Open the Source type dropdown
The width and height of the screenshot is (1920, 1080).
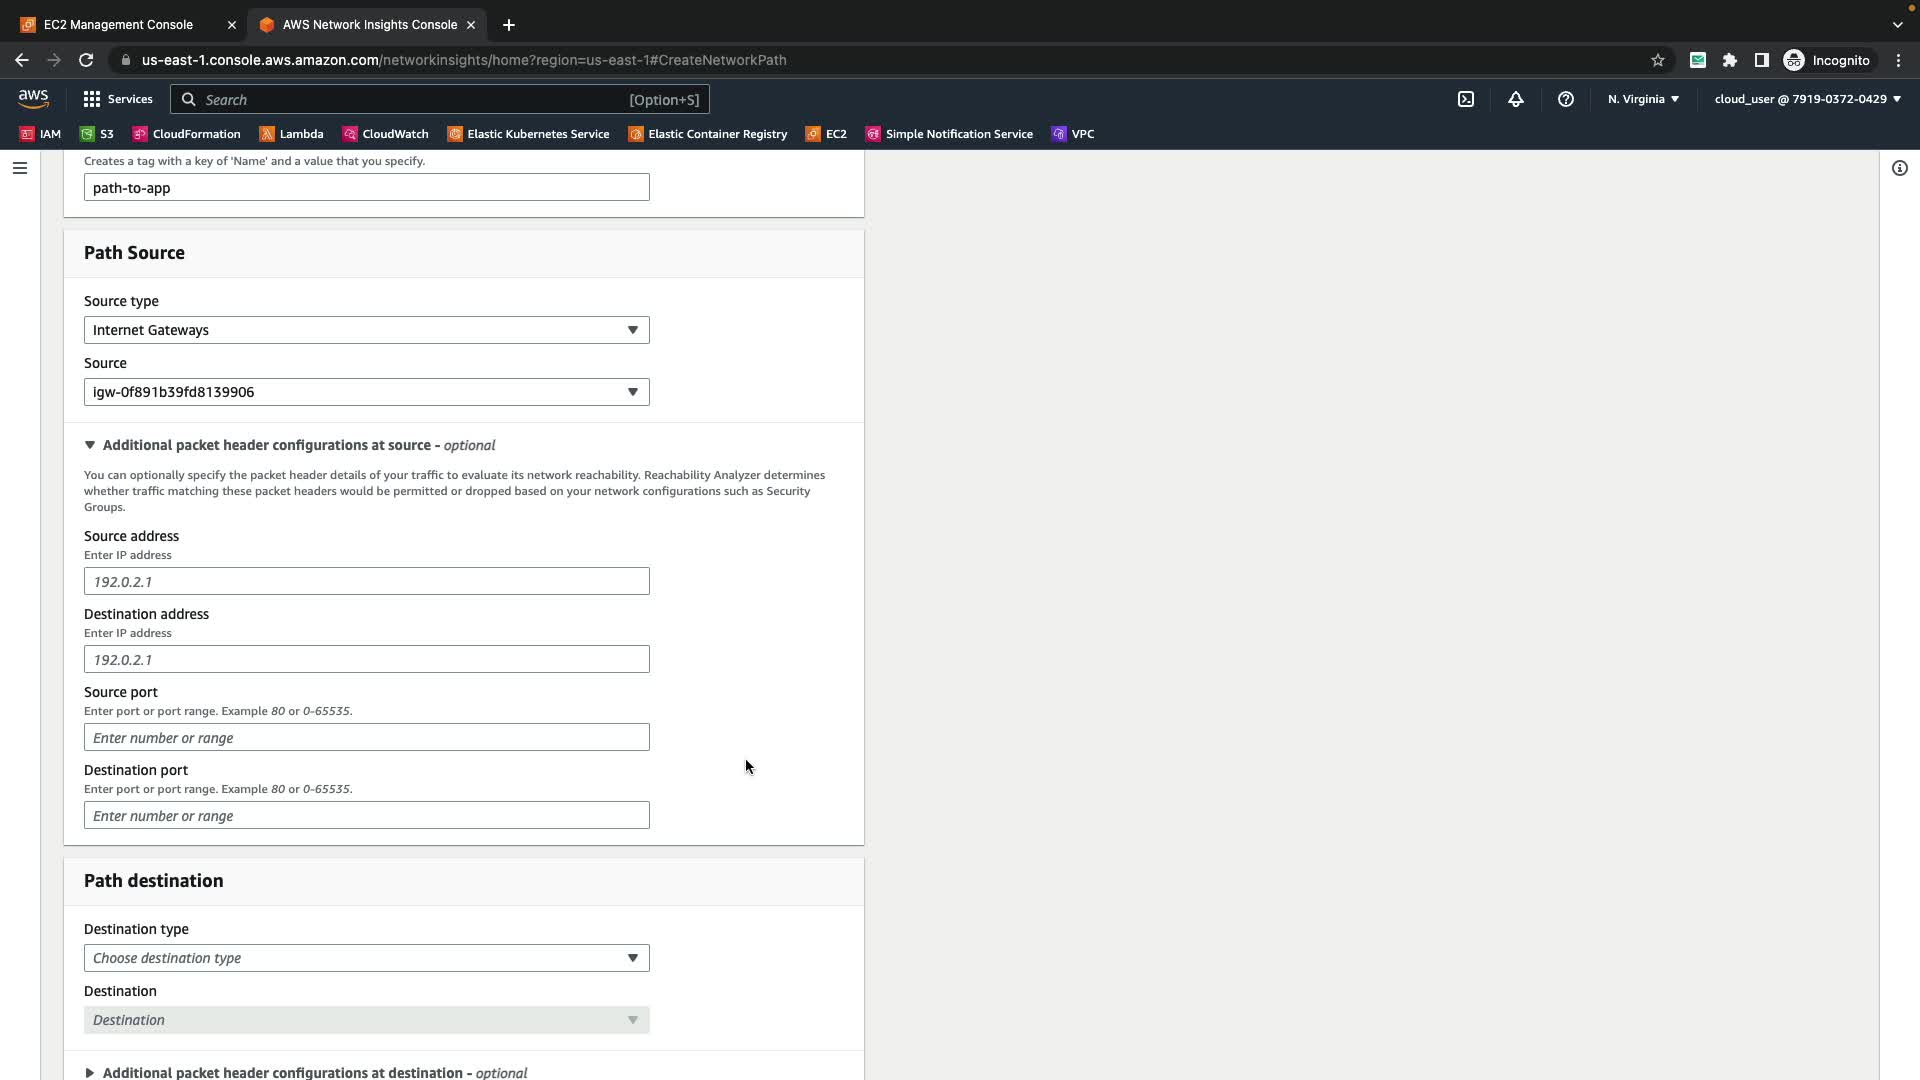(x=366, y=330)
